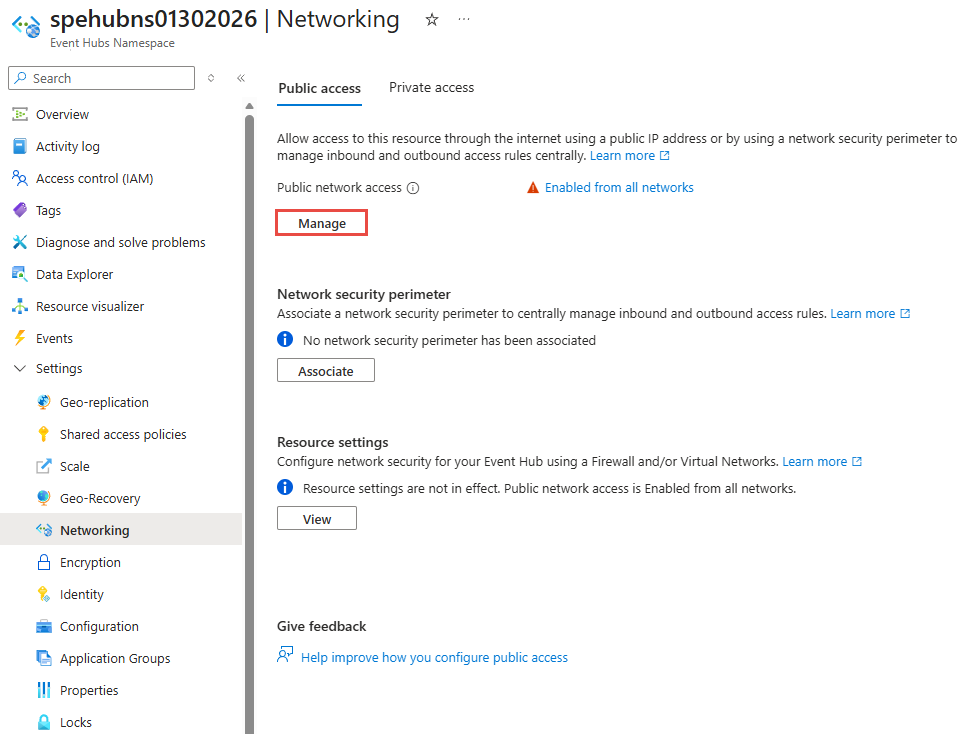Screen dimensions: 964x734
Task: Click the Manage button under Public network access
Action: (321, 222)
